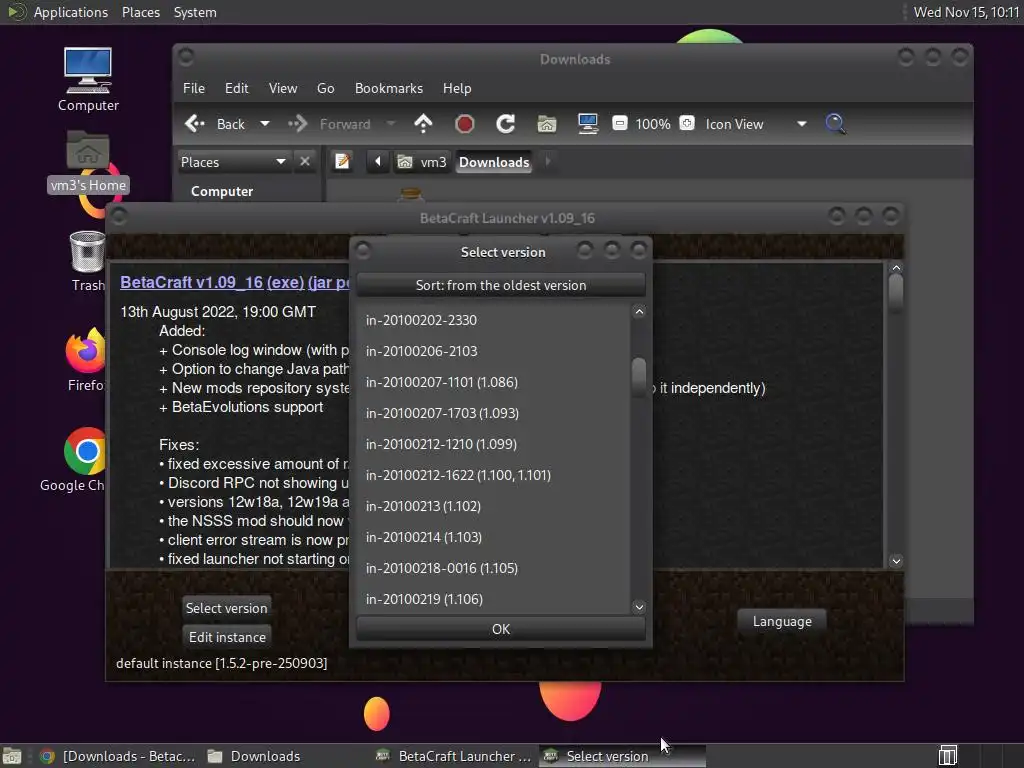
Task: Select version in-20100206-2103
Action: (492, 351)
